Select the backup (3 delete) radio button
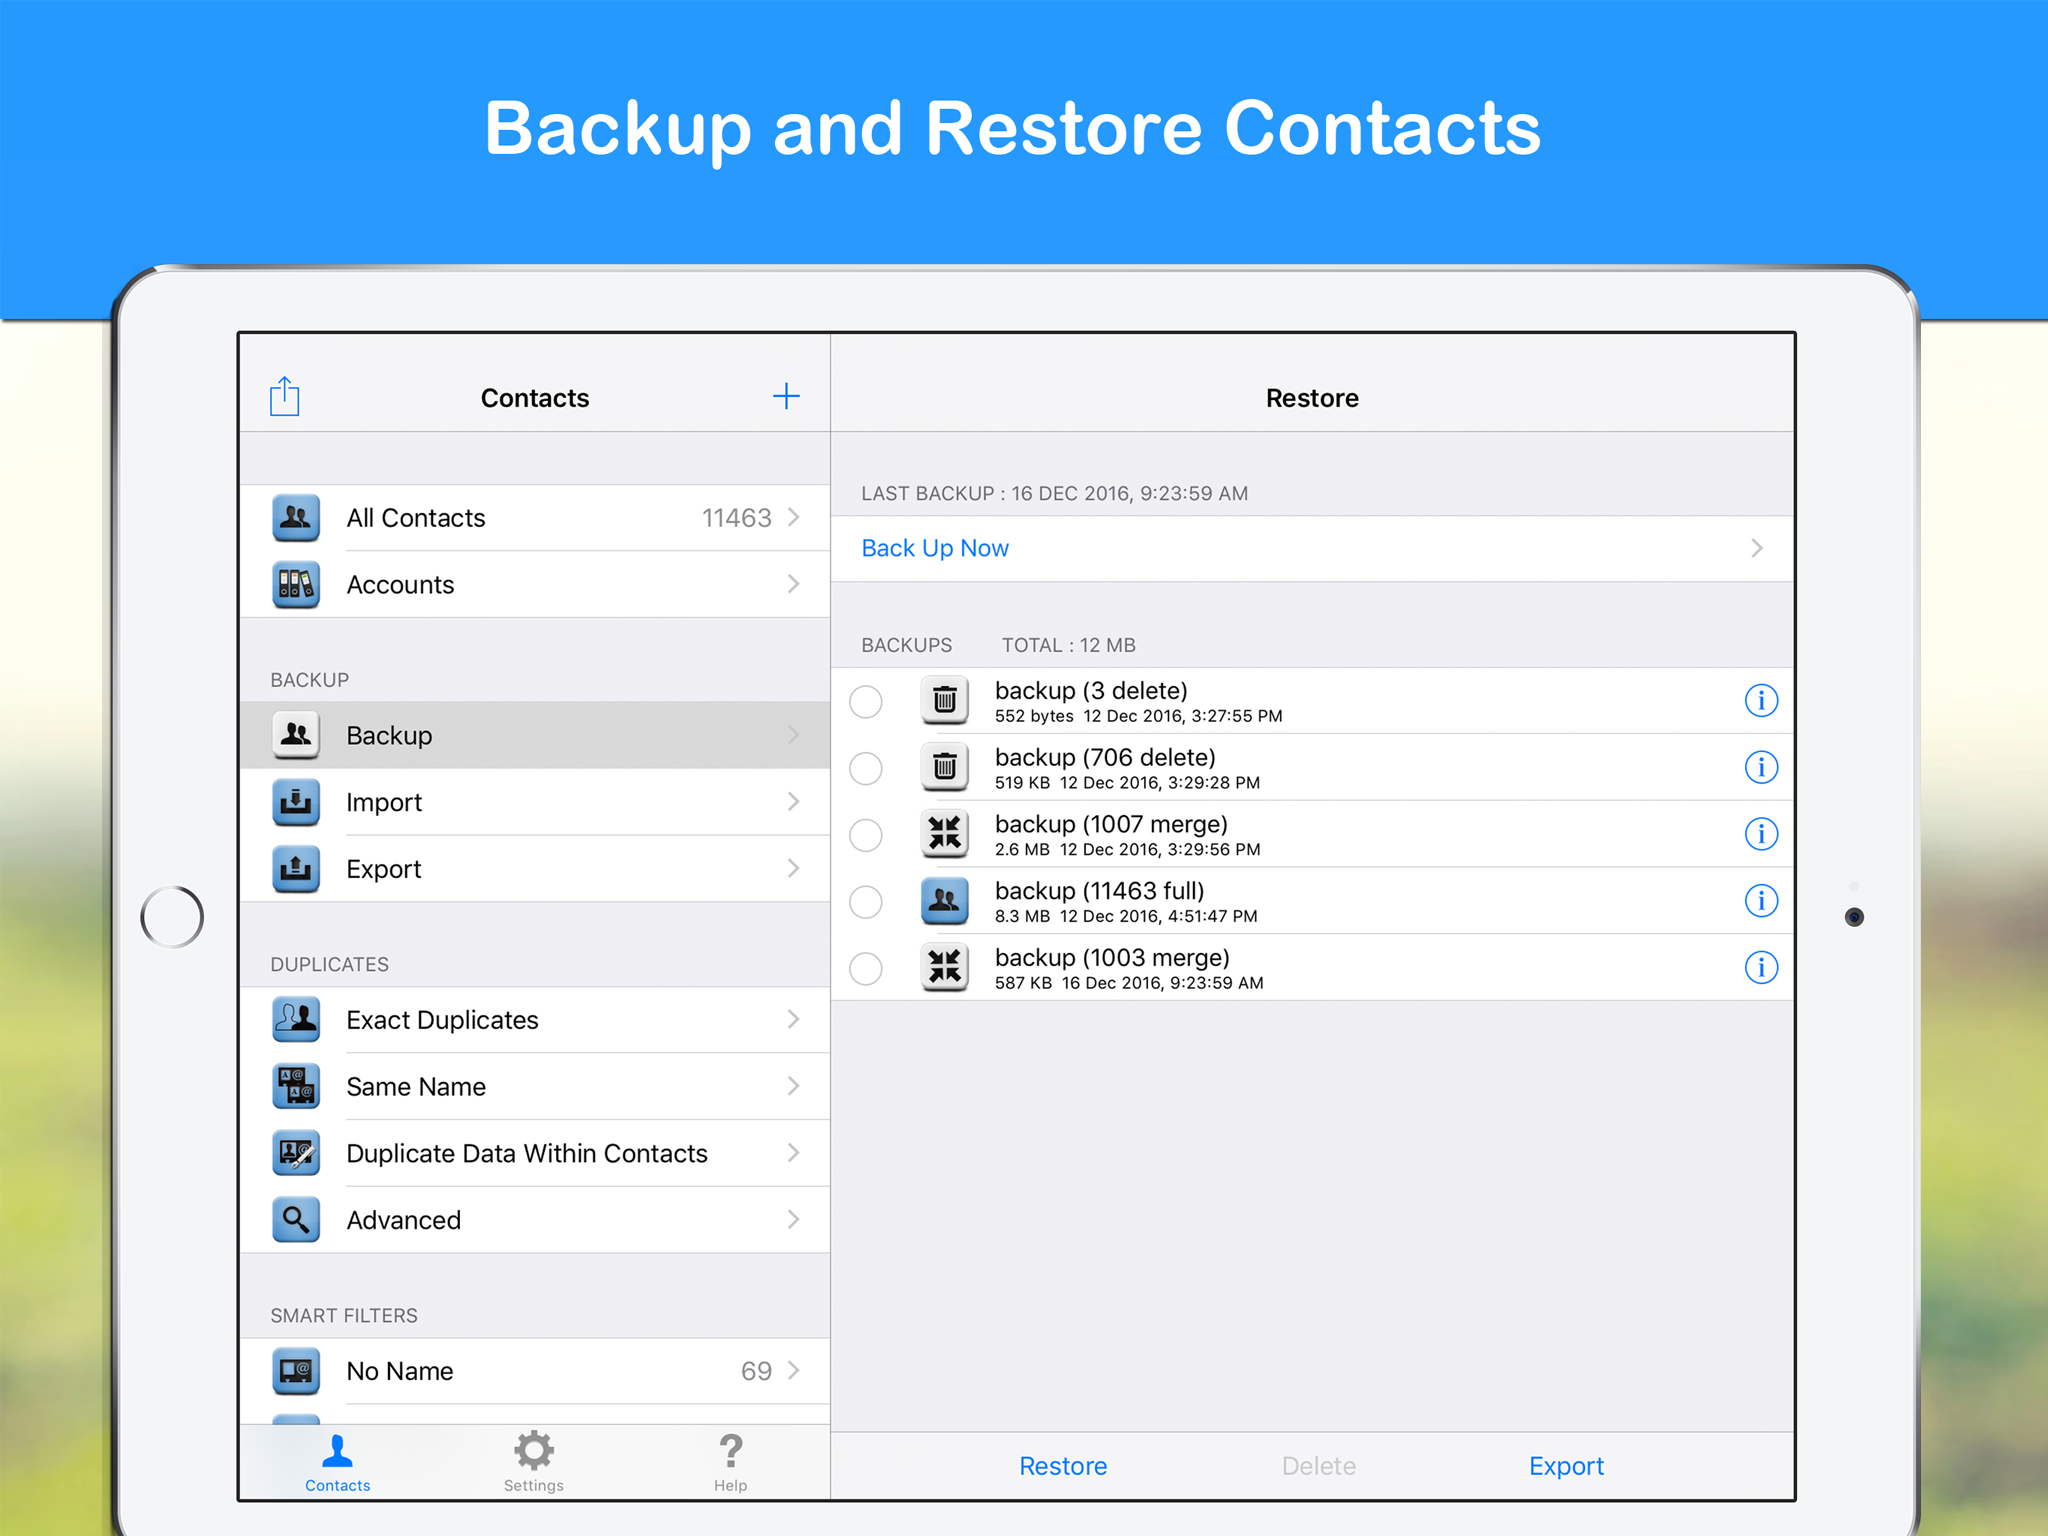This screenshot has height=1536, width=2048. (x=866, y=701)
